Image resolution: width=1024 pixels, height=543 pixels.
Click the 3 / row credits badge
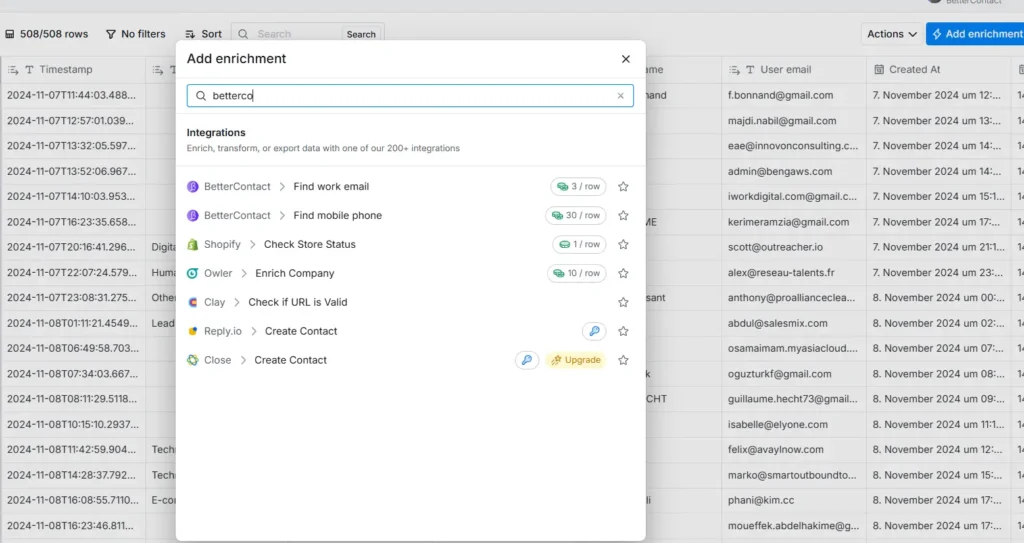click(578, 187)
